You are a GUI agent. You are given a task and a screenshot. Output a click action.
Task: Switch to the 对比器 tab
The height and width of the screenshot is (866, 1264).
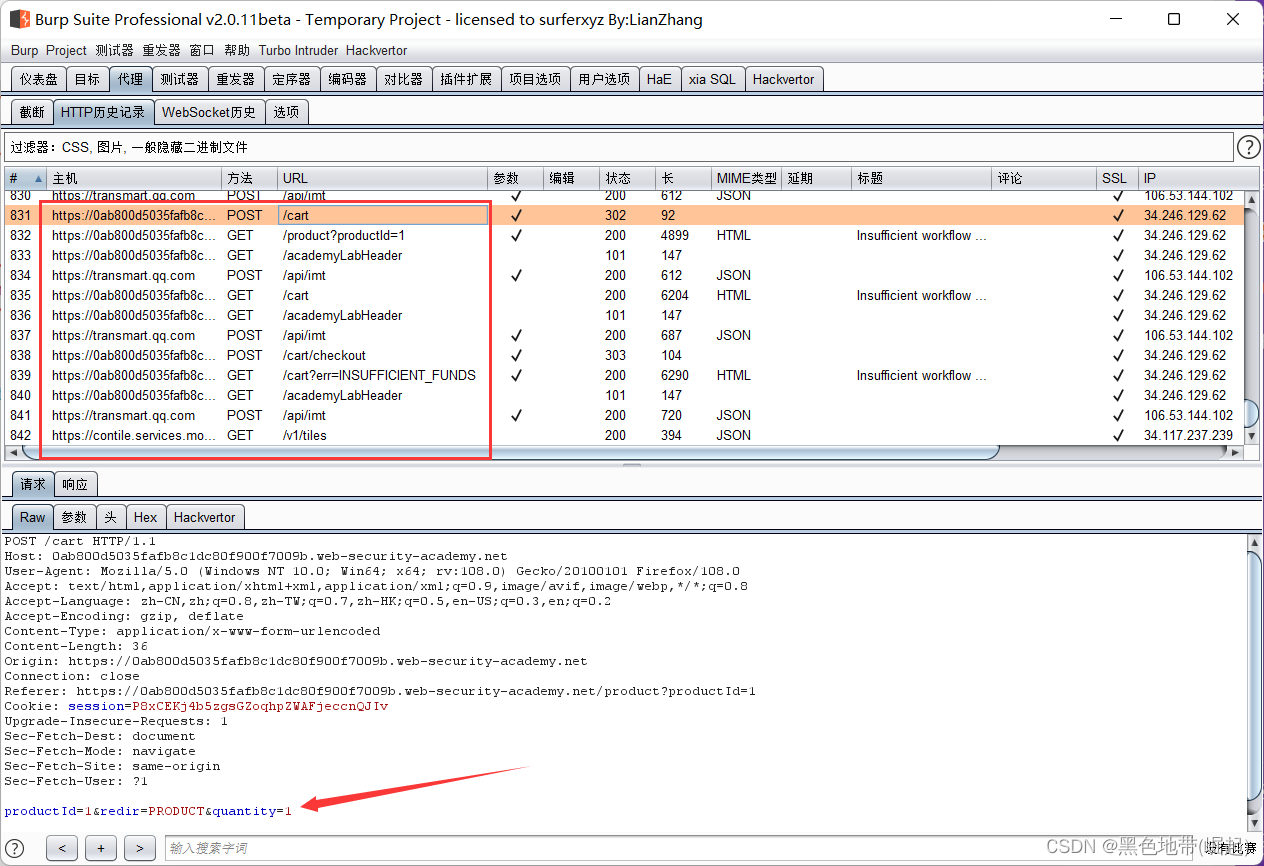(x=404, y=79)
